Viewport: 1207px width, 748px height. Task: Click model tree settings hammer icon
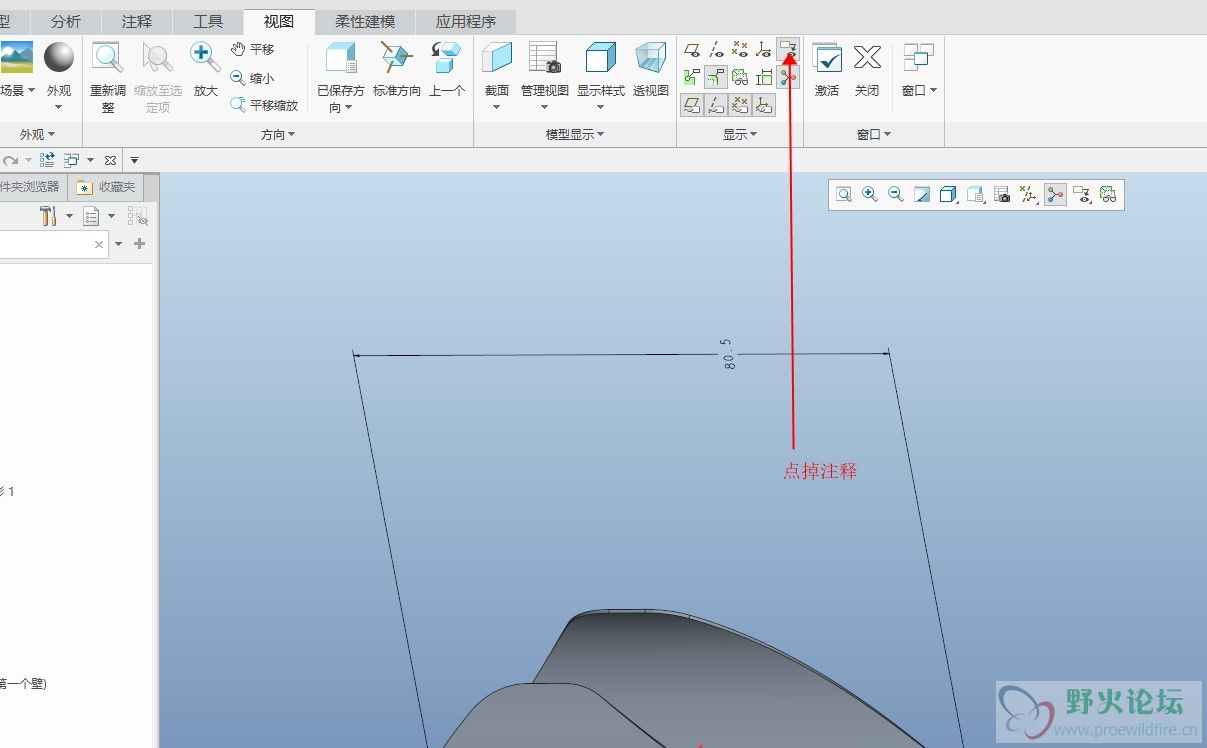coord(48,216)
